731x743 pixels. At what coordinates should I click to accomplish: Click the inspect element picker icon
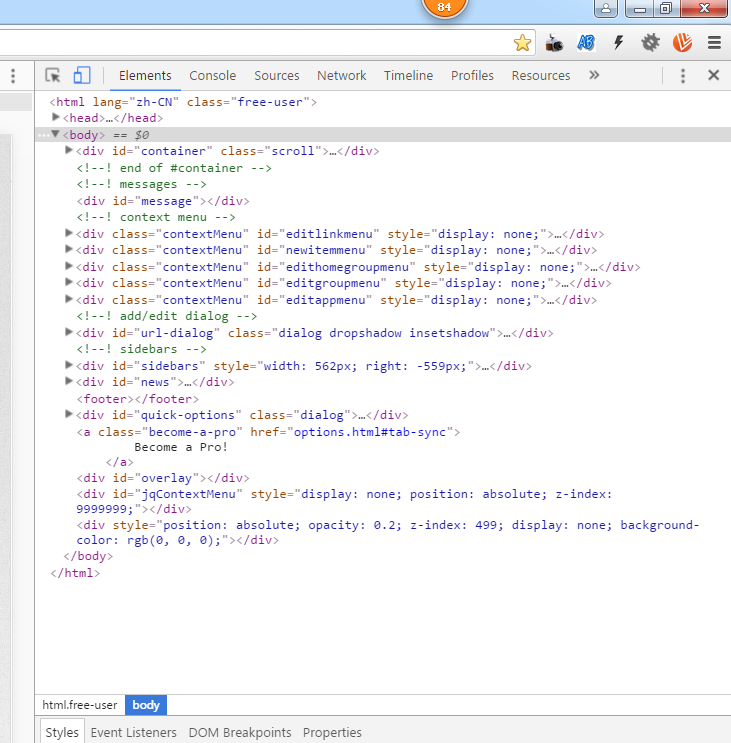coord(54,75)
